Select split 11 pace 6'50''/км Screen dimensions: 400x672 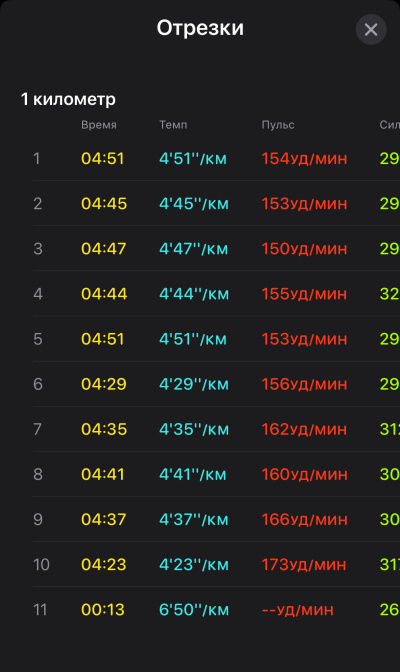tap(194, 610)
